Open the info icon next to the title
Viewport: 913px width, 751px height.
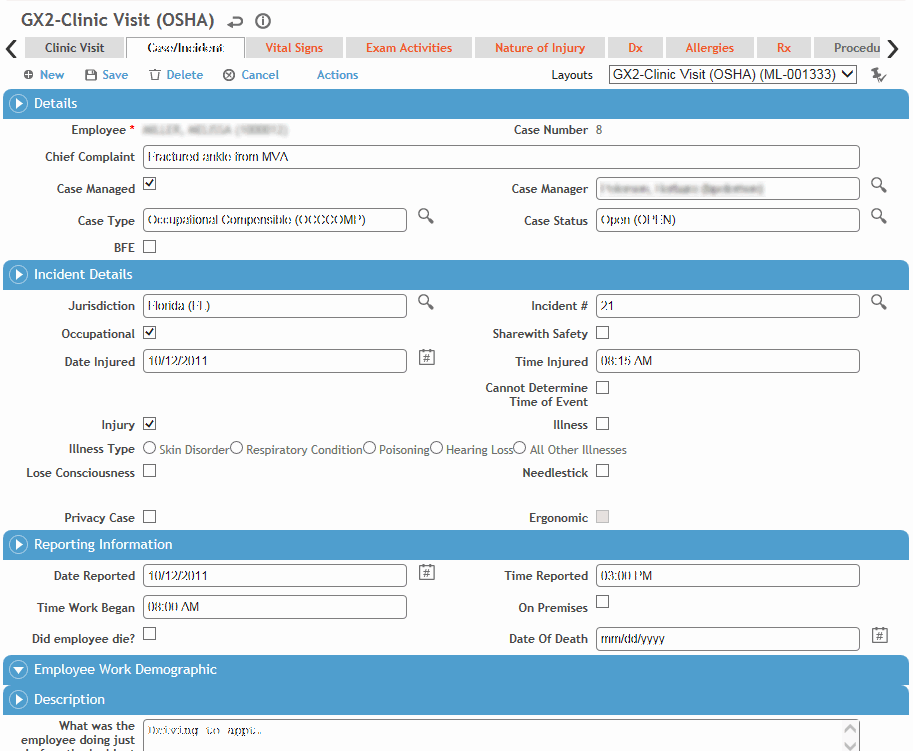263,22
